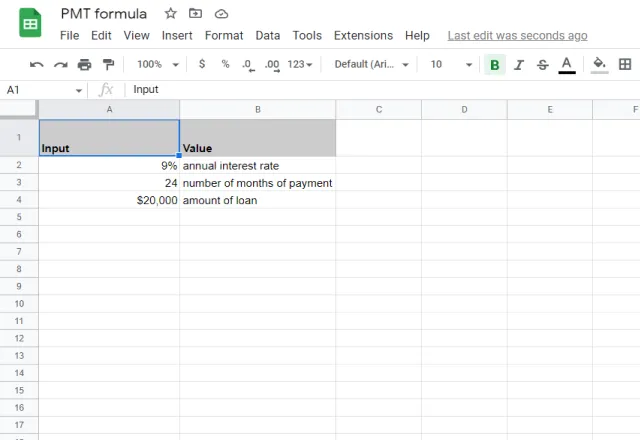The height and width of the screenshot is (440, 640).
Task: Open the fill color picker
Action: [599, 64]
